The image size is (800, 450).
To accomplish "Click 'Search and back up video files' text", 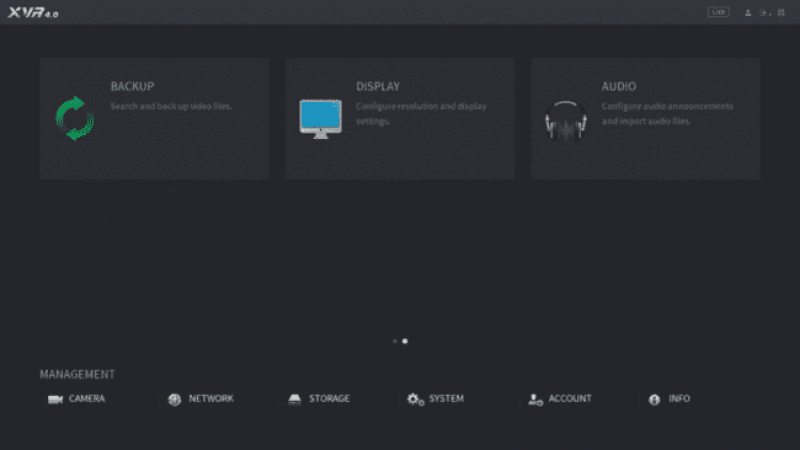I will click(171, 106).
